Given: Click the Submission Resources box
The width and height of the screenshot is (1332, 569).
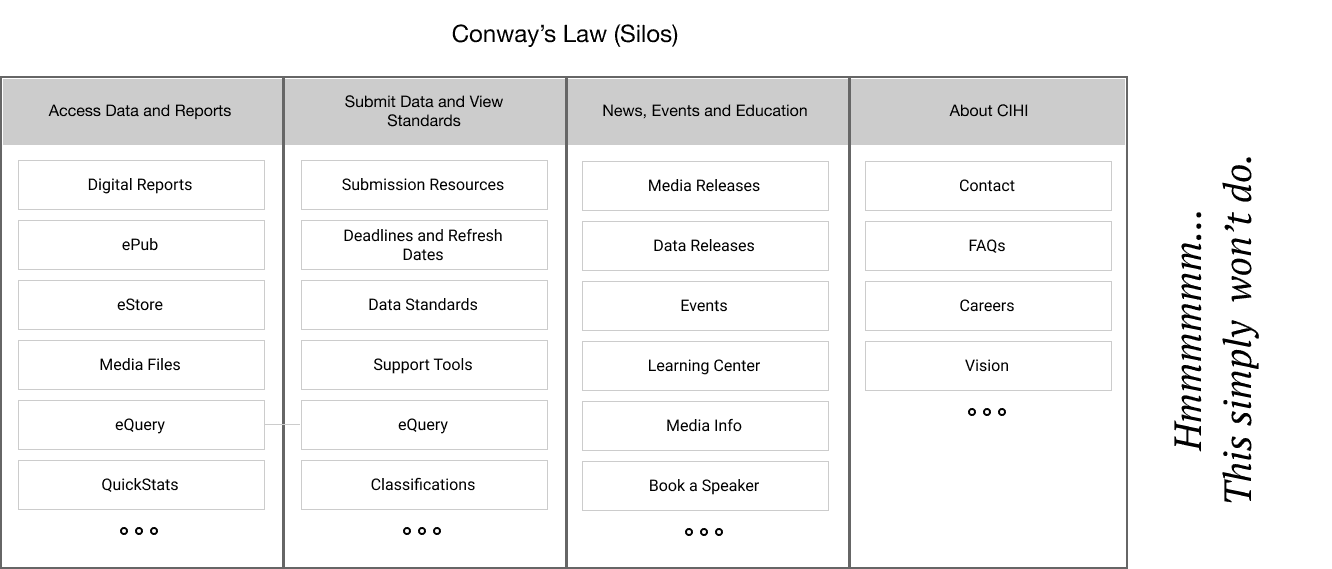Looking at the screenshot, I should (424, 185).
